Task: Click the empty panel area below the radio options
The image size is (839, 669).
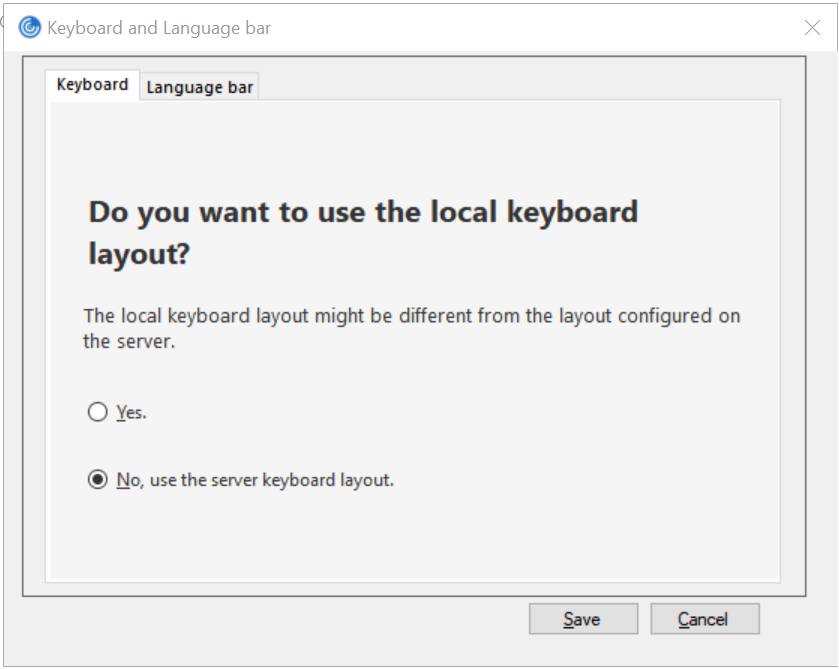Action: tap(412, 535)
